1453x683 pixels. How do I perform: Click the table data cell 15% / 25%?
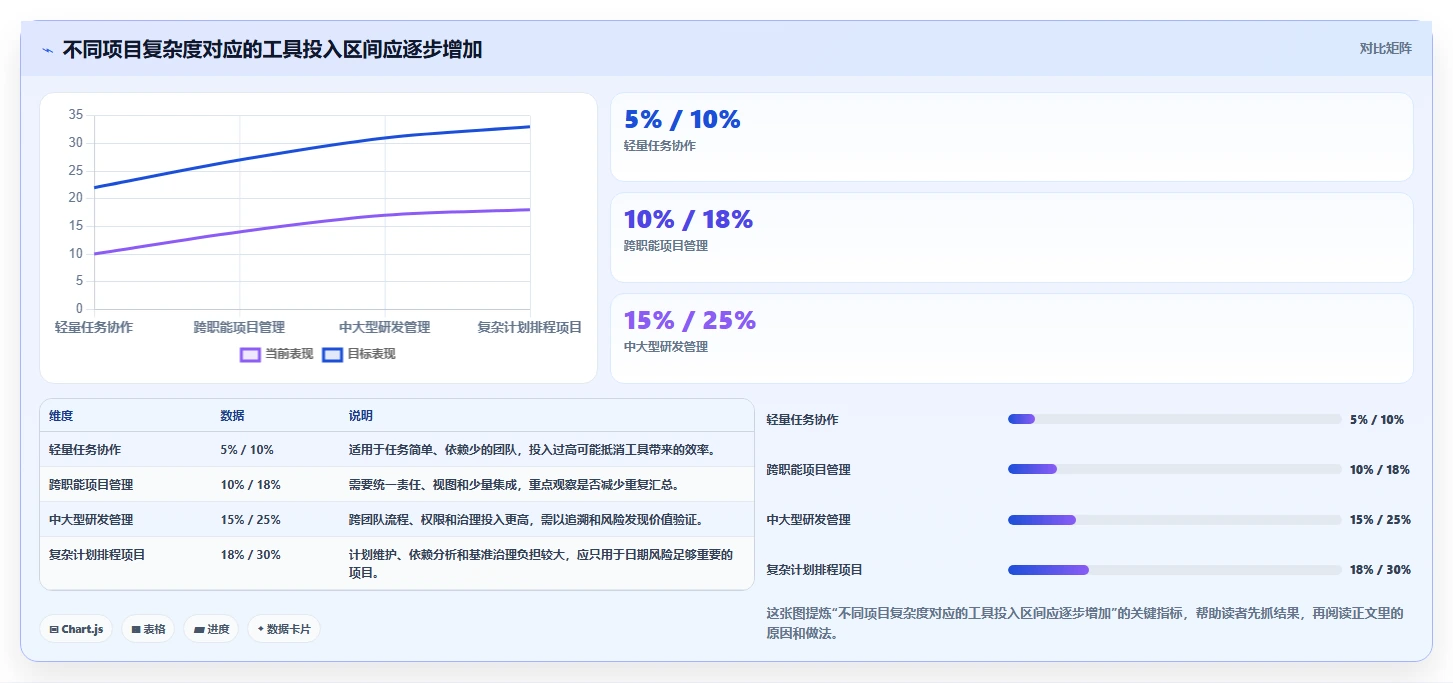tap(250, 520)
